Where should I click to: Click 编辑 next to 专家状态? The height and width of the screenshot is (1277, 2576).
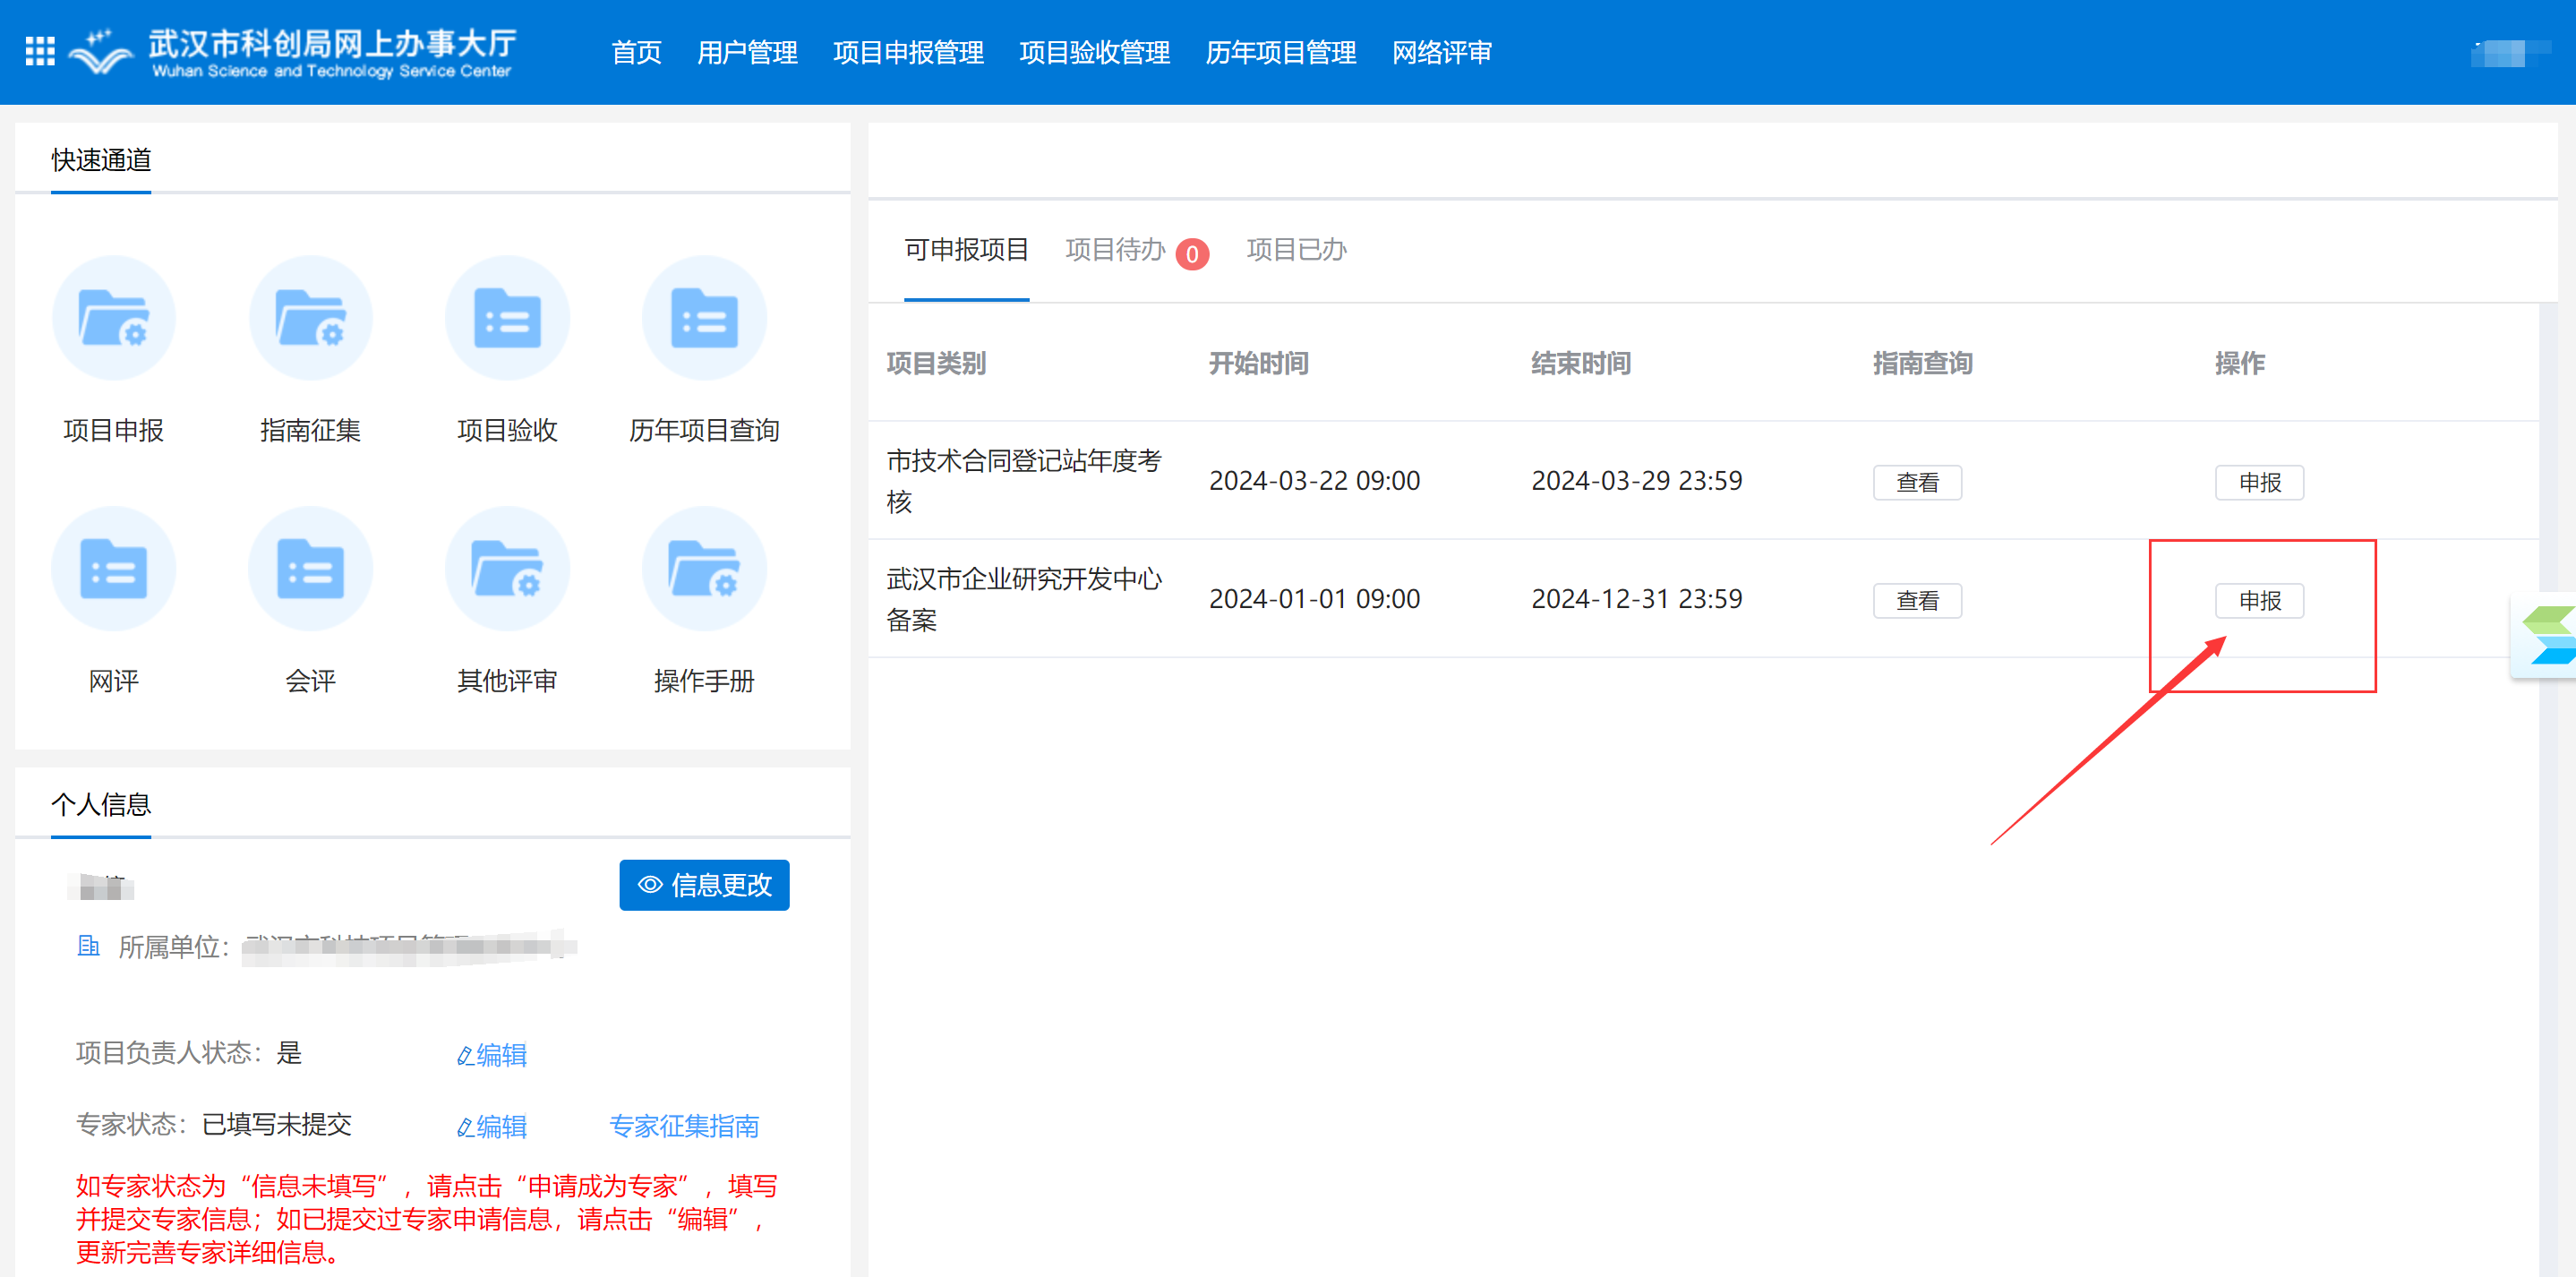492,1127
